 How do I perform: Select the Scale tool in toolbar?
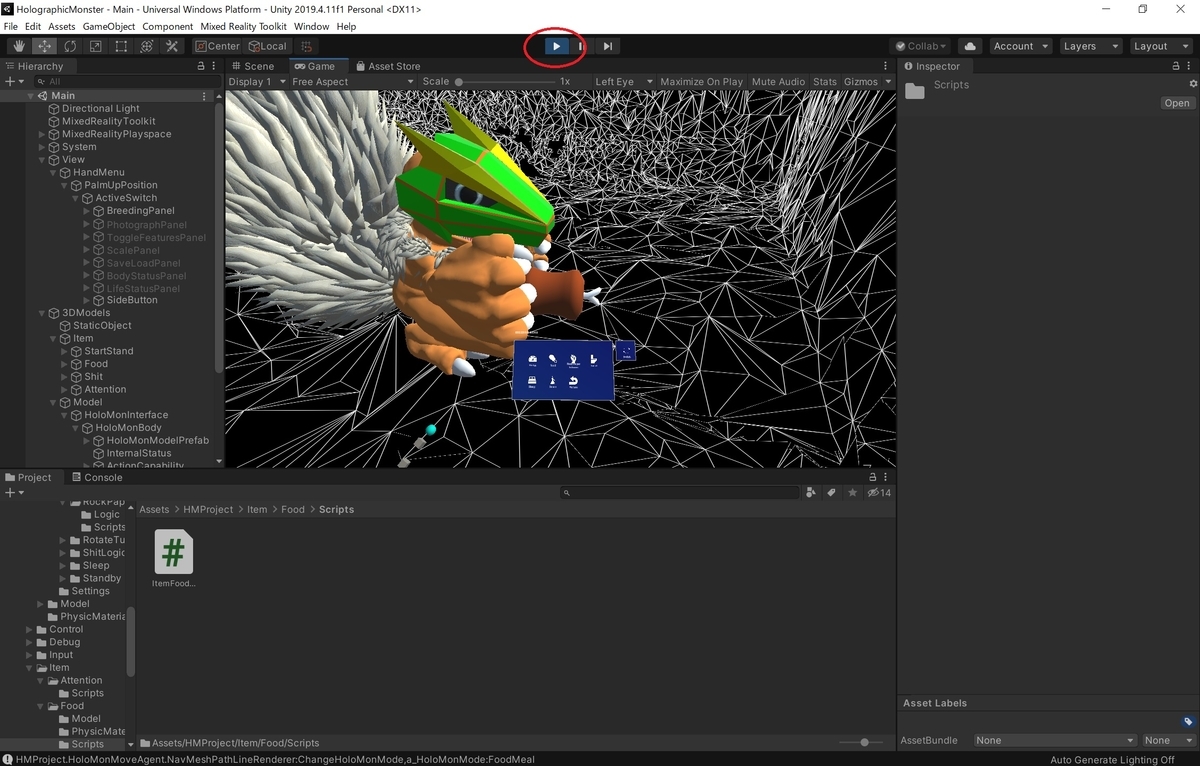(x=95, y=46)
